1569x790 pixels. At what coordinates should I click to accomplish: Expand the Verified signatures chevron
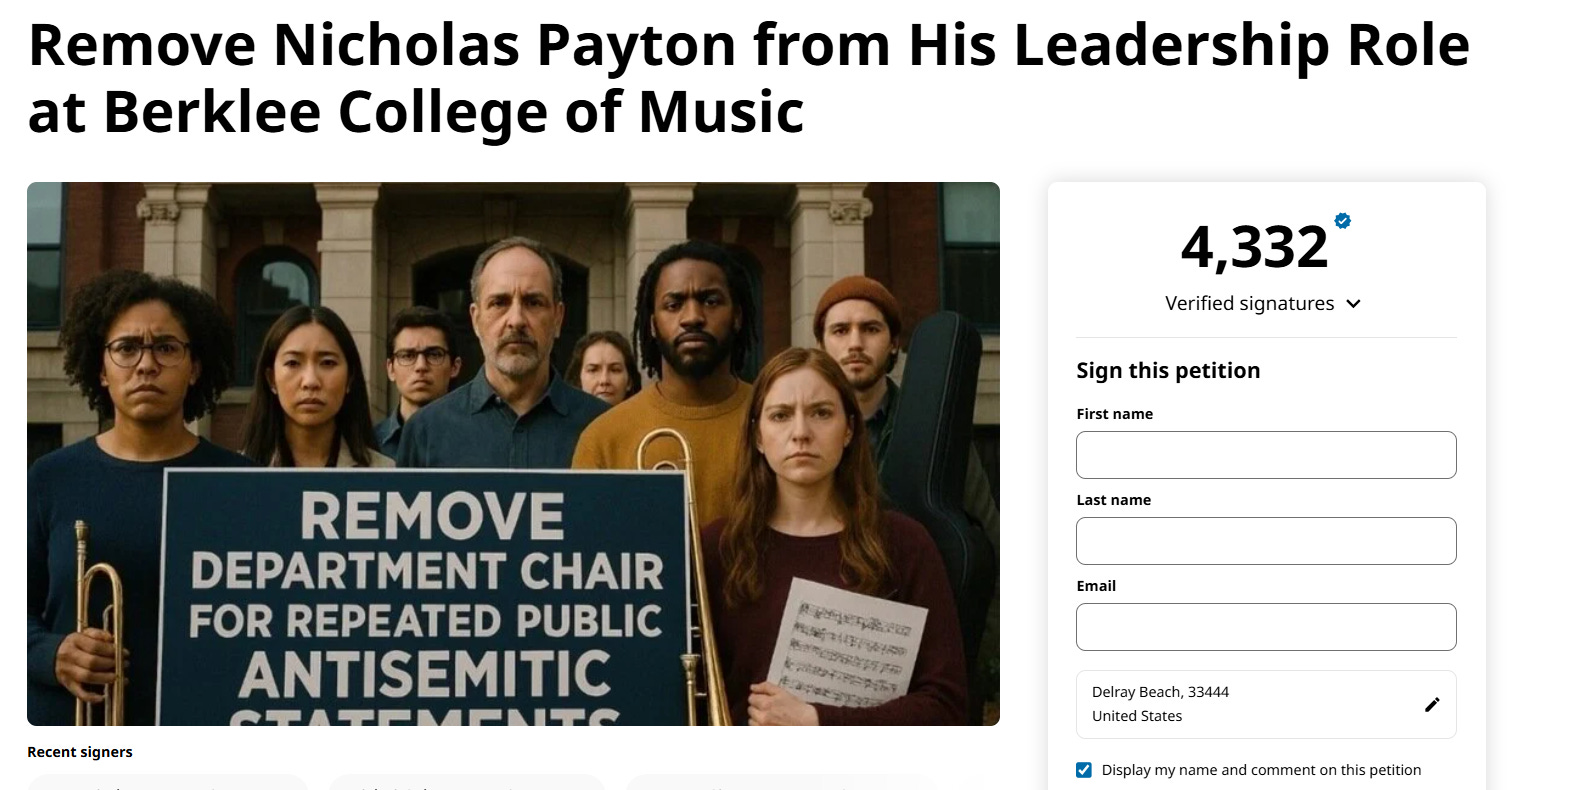point(1353,304)
